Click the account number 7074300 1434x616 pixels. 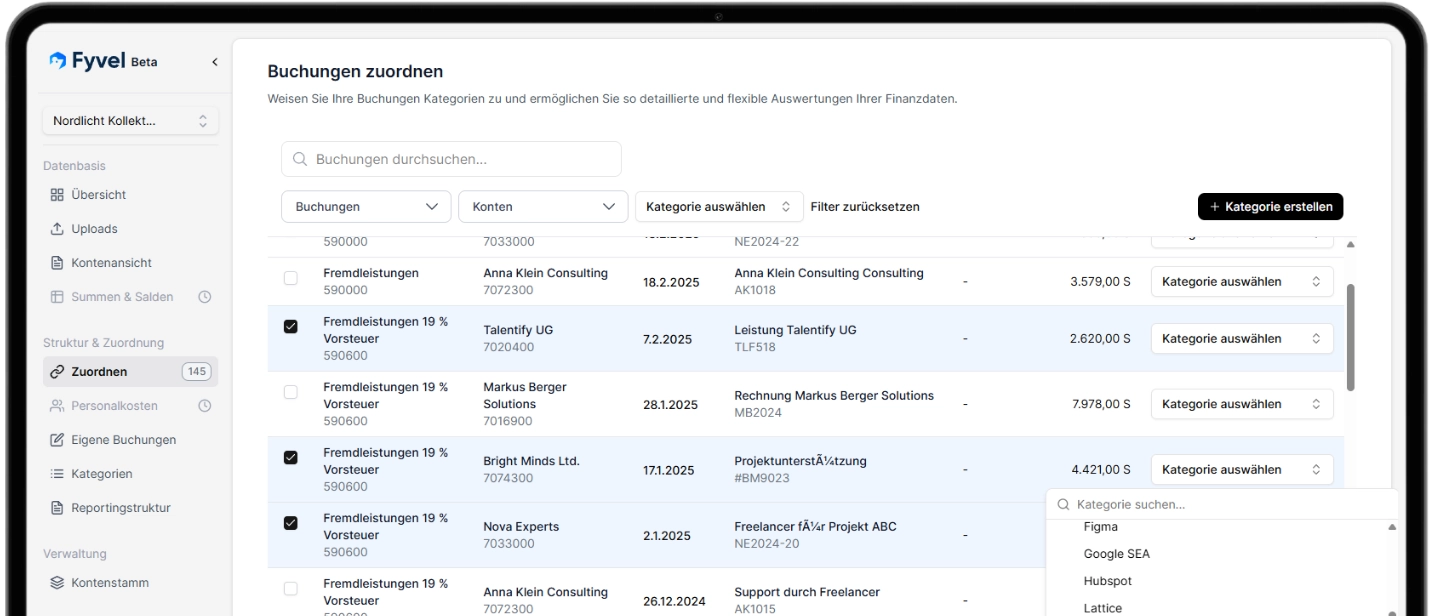tap(508, 478)
